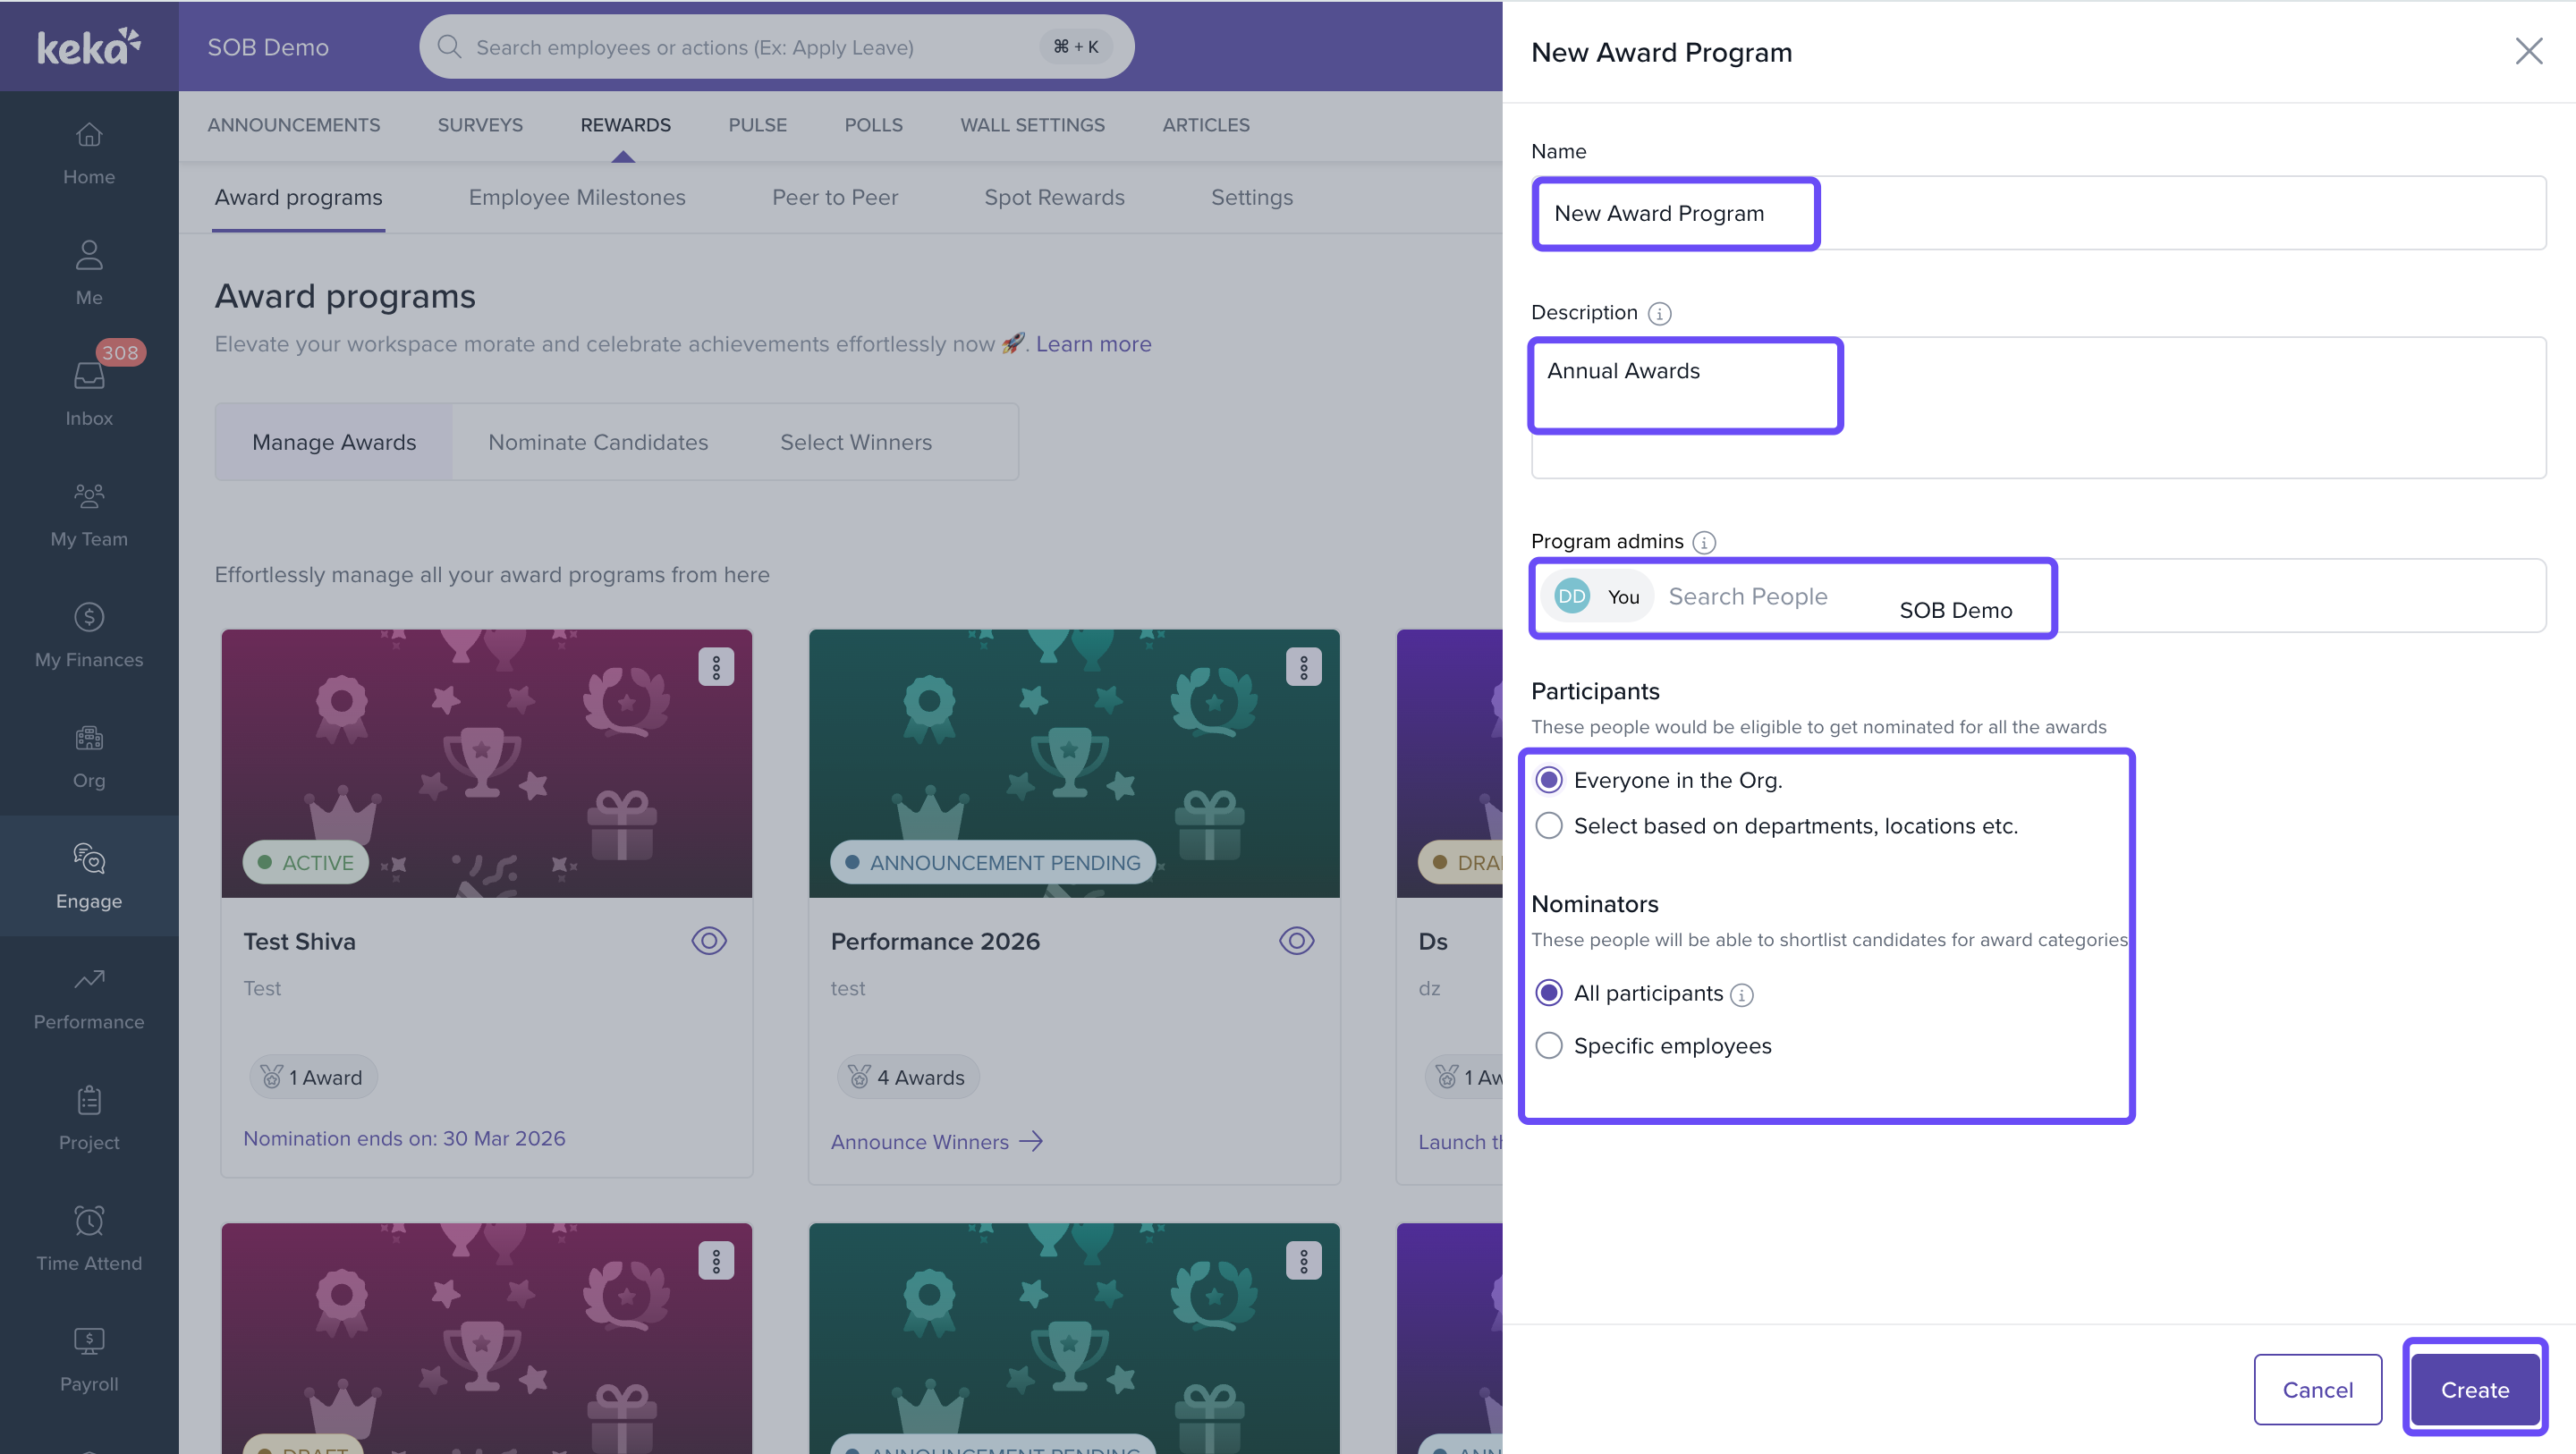Screen dimensions: 2576x1454
Task: Select based on departments, locations option
Action: [1549, 826]
